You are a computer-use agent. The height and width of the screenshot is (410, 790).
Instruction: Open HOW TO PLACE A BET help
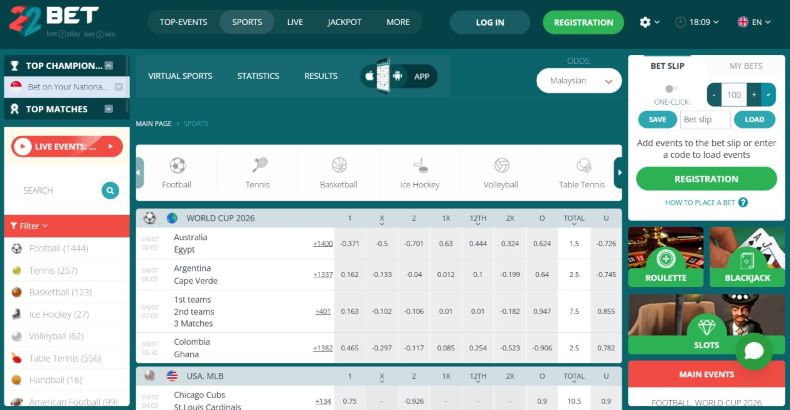click(x=706, y=202)
